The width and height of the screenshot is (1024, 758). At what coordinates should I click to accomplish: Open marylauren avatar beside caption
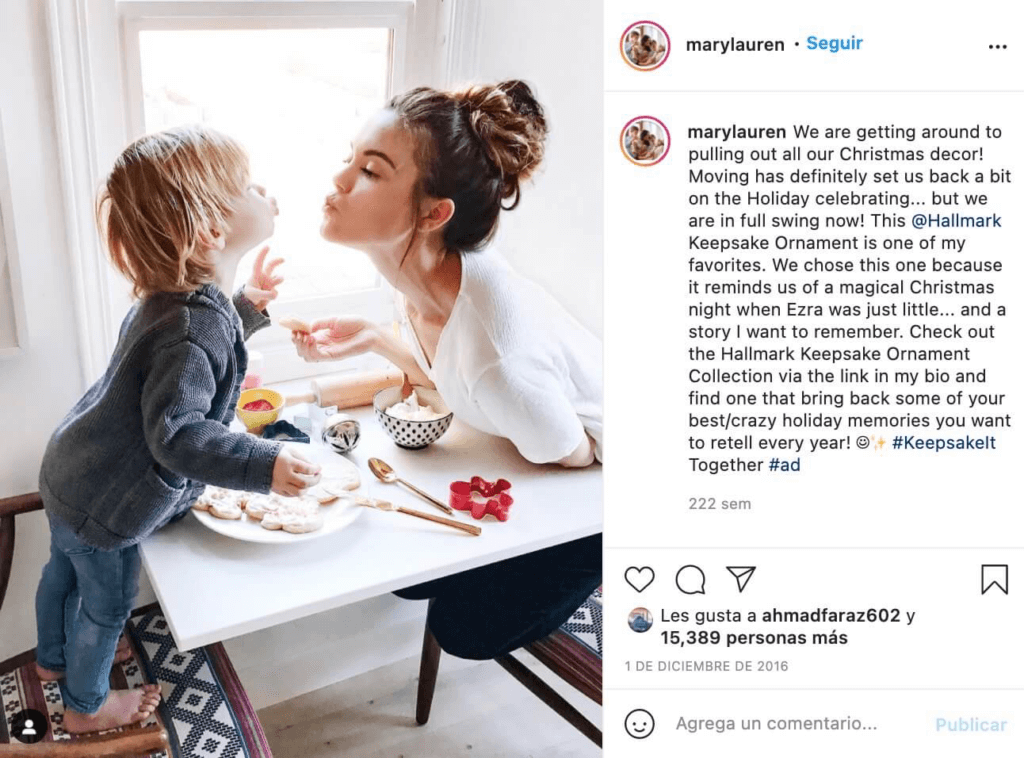[645, 141]
